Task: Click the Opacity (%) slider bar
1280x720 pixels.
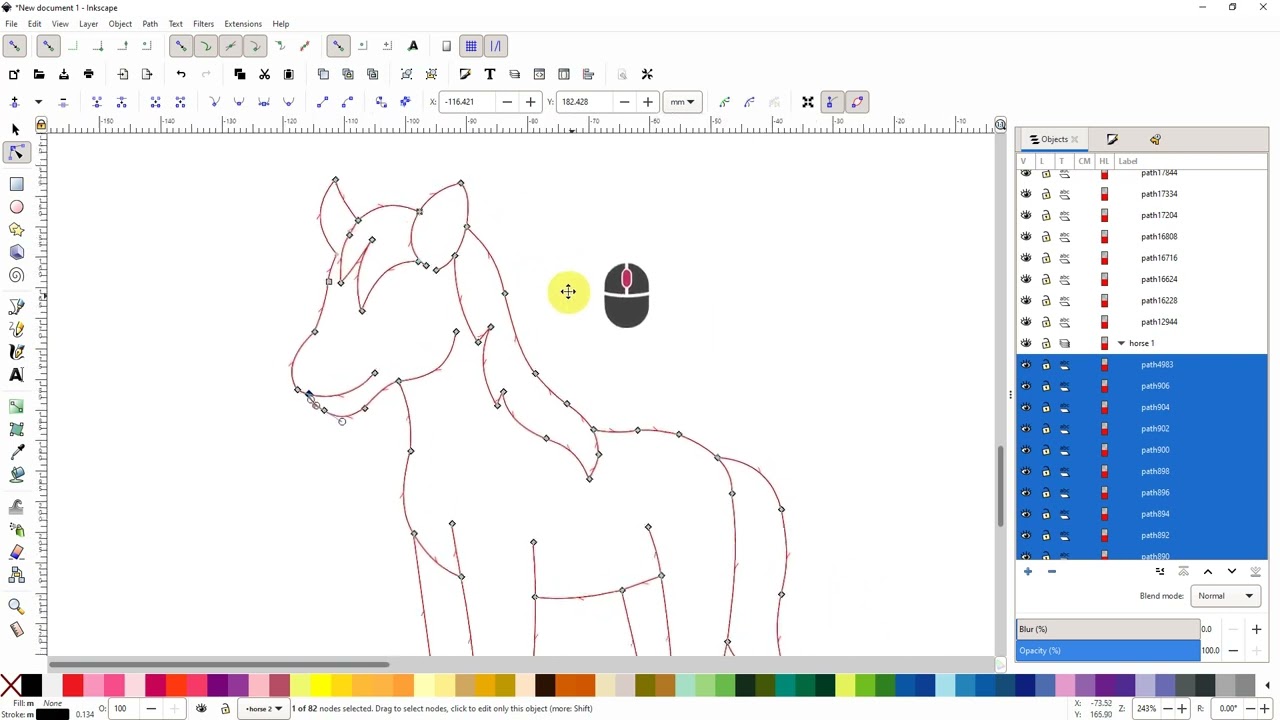Action: pos(1108,651)
